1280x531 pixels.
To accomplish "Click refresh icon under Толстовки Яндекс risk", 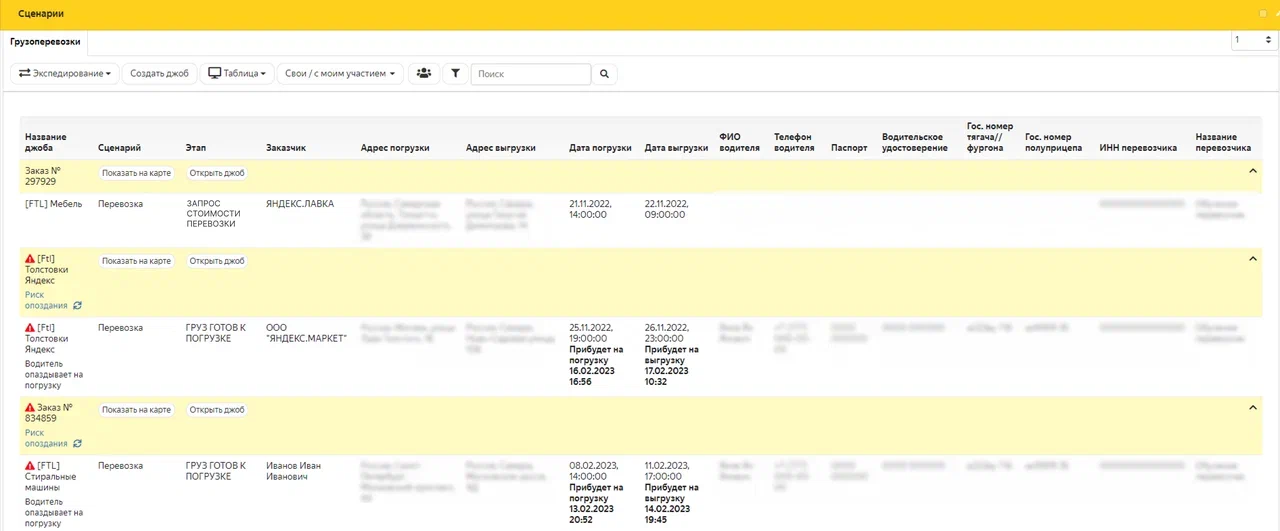I will pos(78,306).
